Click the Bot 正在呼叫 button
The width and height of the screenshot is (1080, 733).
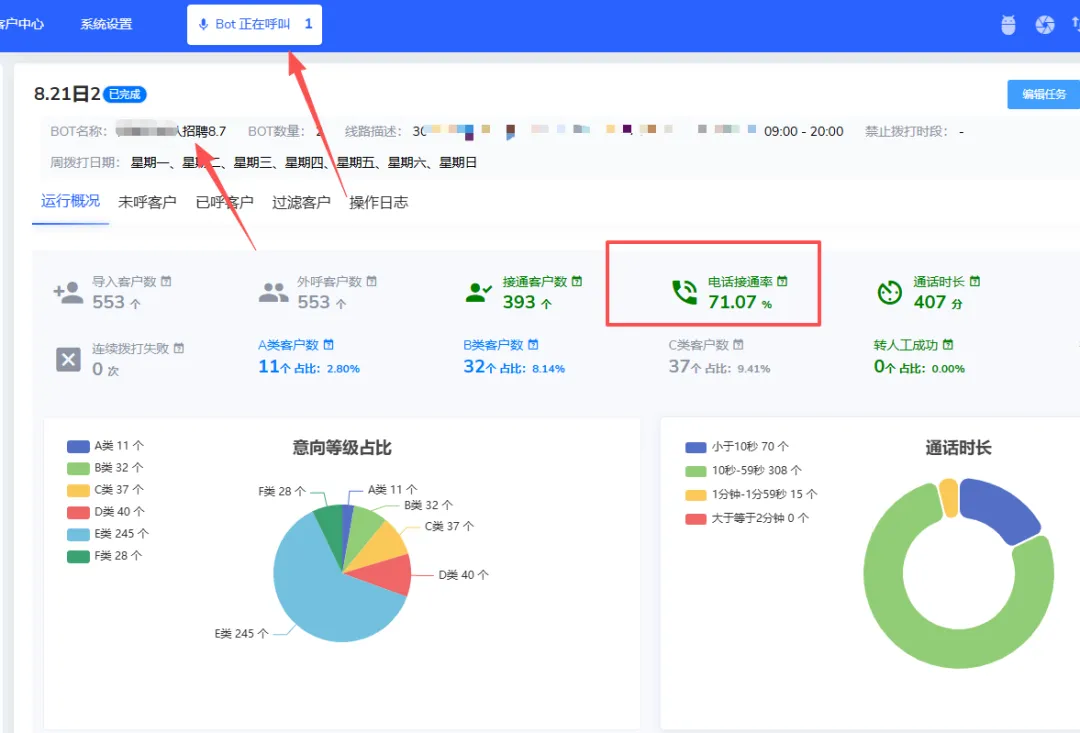pyautogui.click(x=253, y=25)
